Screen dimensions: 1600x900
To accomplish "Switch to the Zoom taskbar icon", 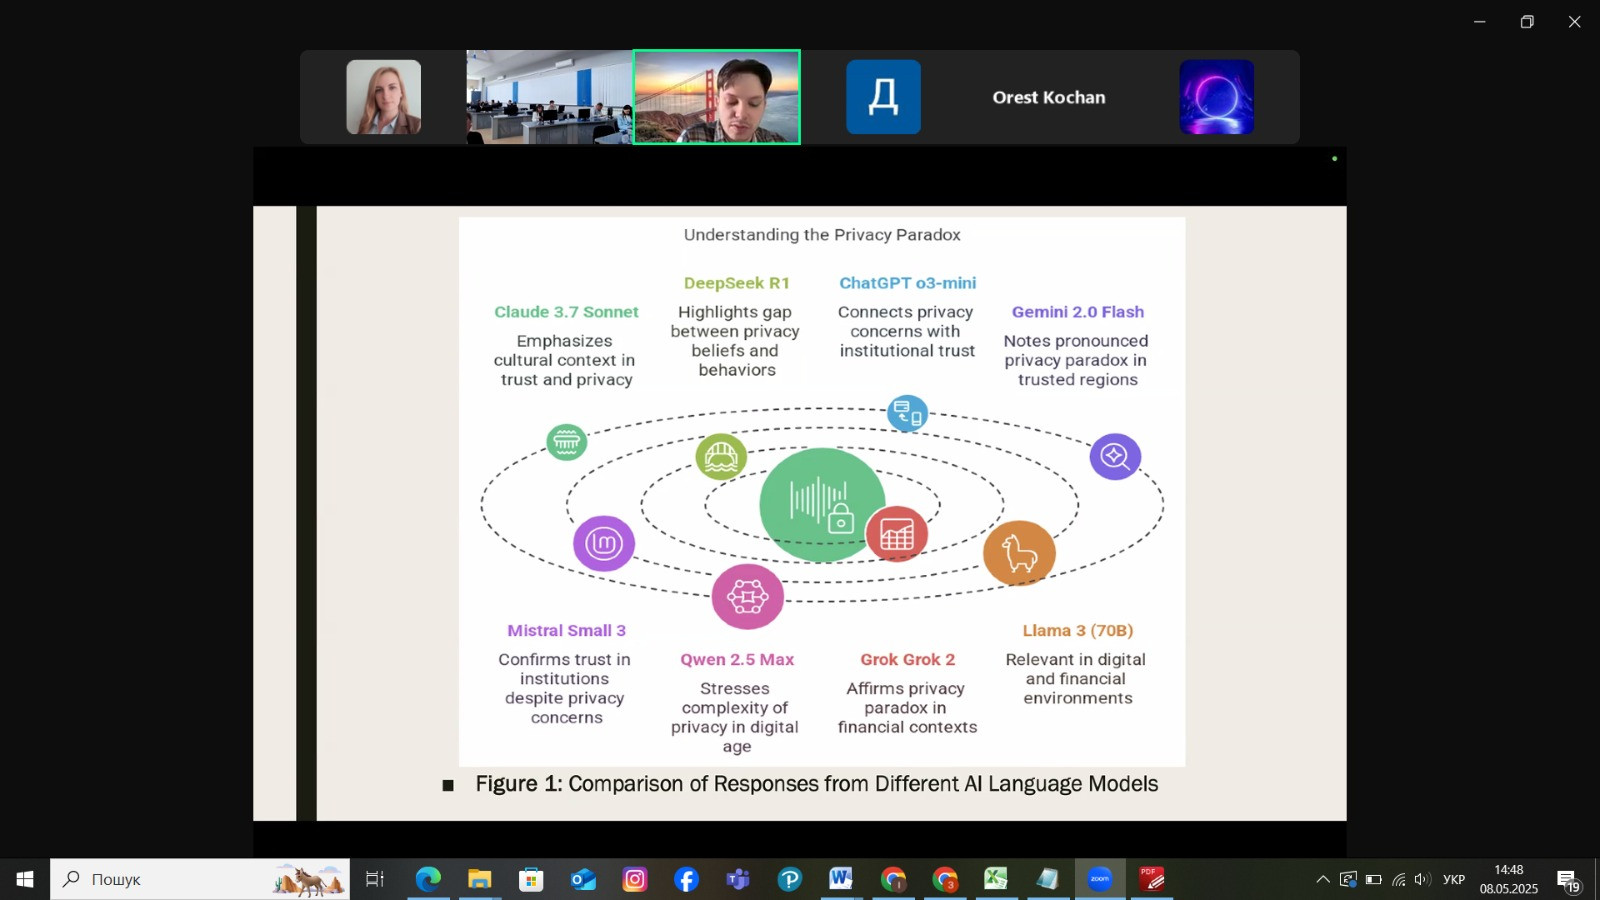I will [x=1100, y=879].
